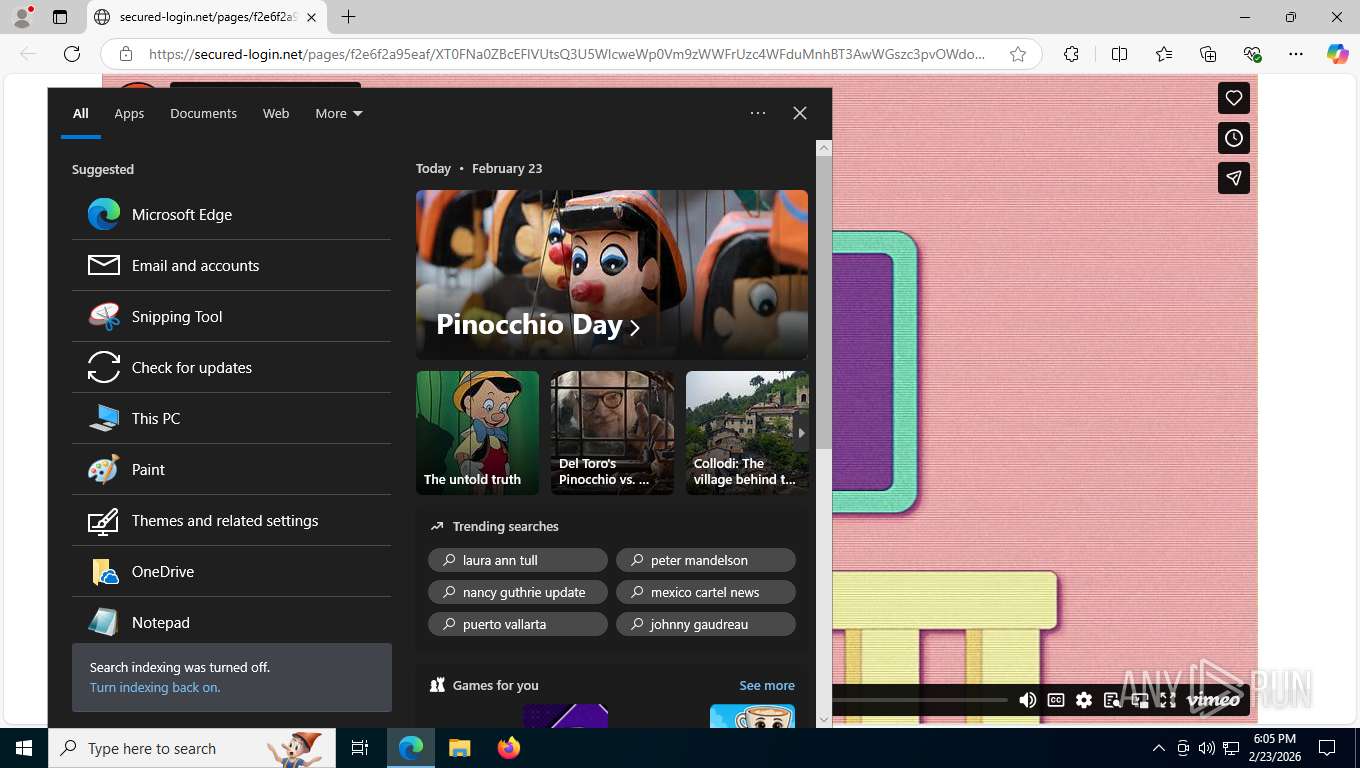Open Edge Collections
1360x768 pixels.
coord(1208,54)
